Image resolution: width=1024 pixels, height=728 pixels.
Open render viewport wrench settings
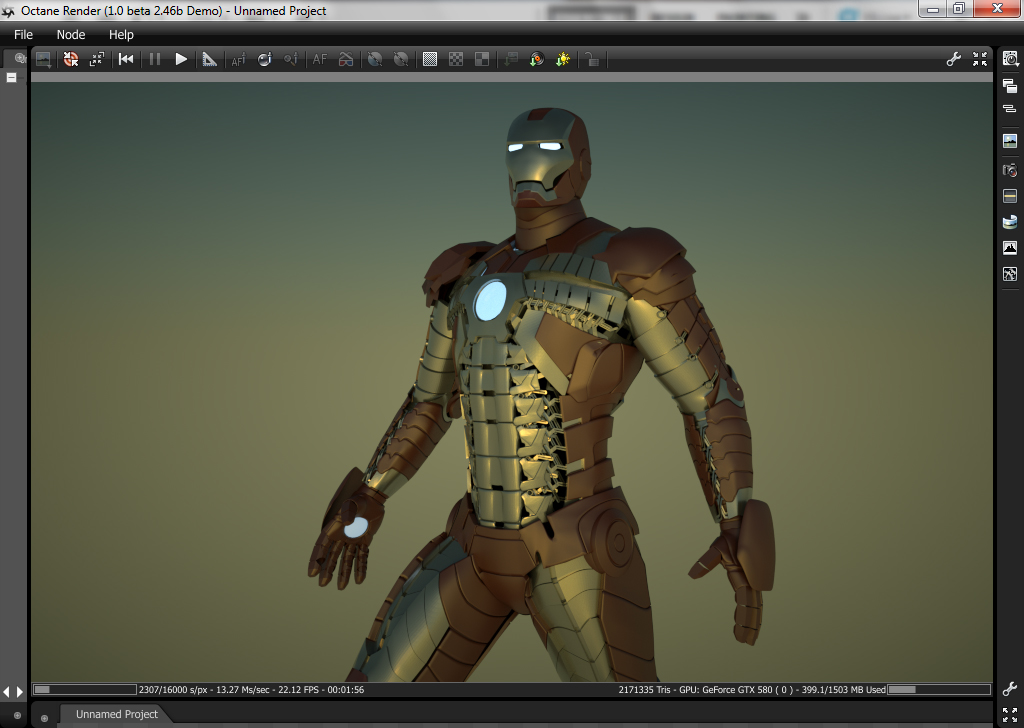[x=953, y=59]
